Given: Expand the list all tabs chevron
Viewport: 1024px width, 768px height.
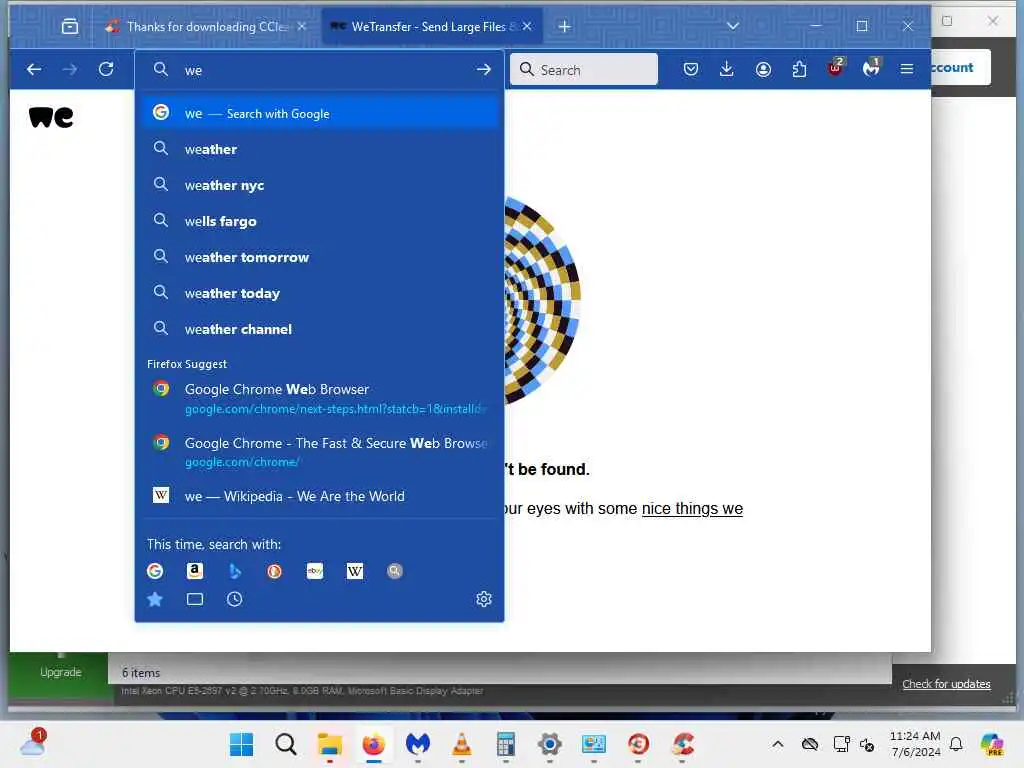Looking at the screenshot, I should click(733, 26).
